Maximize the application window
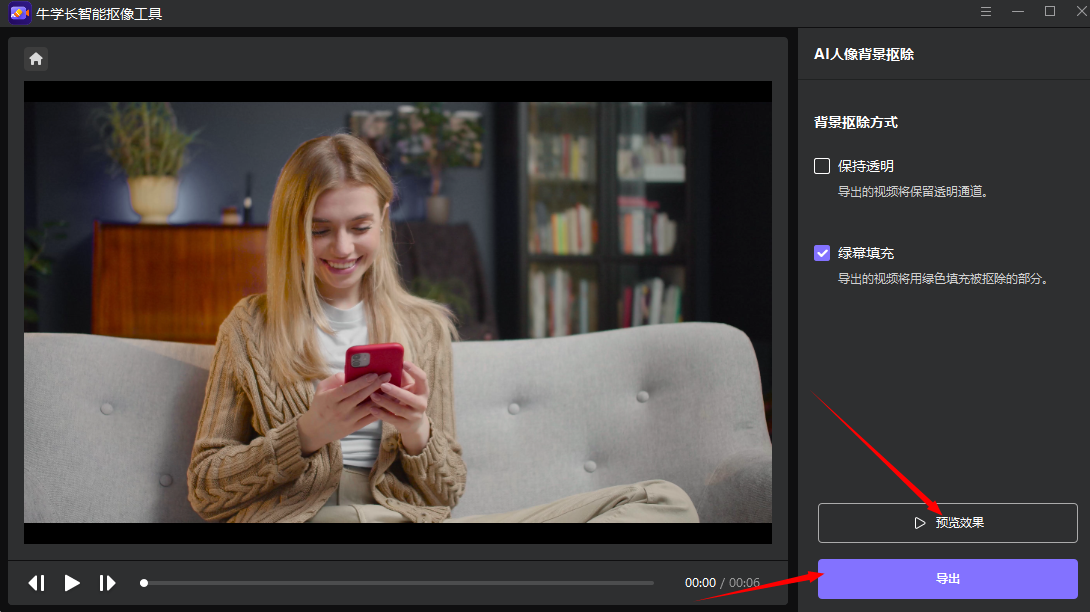This screenshot has width=1090, height=612. [1050, 11]
